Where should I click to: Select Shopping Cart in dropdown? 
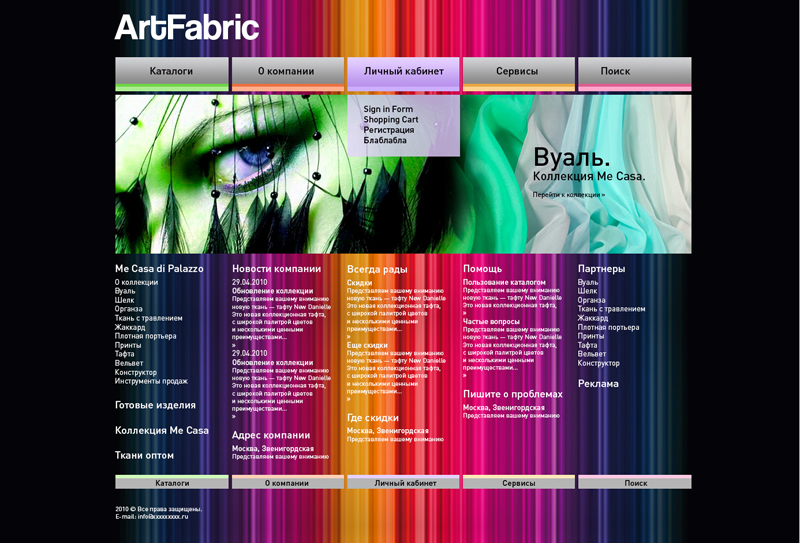tap(391, 119)
